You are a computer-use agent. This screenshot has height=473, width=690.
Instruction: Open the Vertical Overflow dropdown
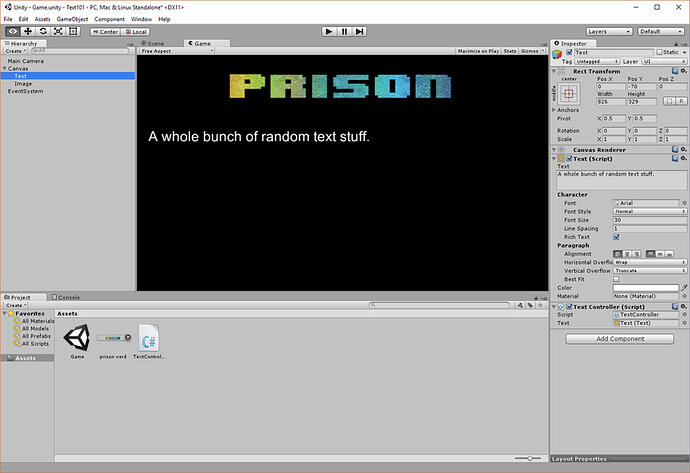(x=650, y=271)
